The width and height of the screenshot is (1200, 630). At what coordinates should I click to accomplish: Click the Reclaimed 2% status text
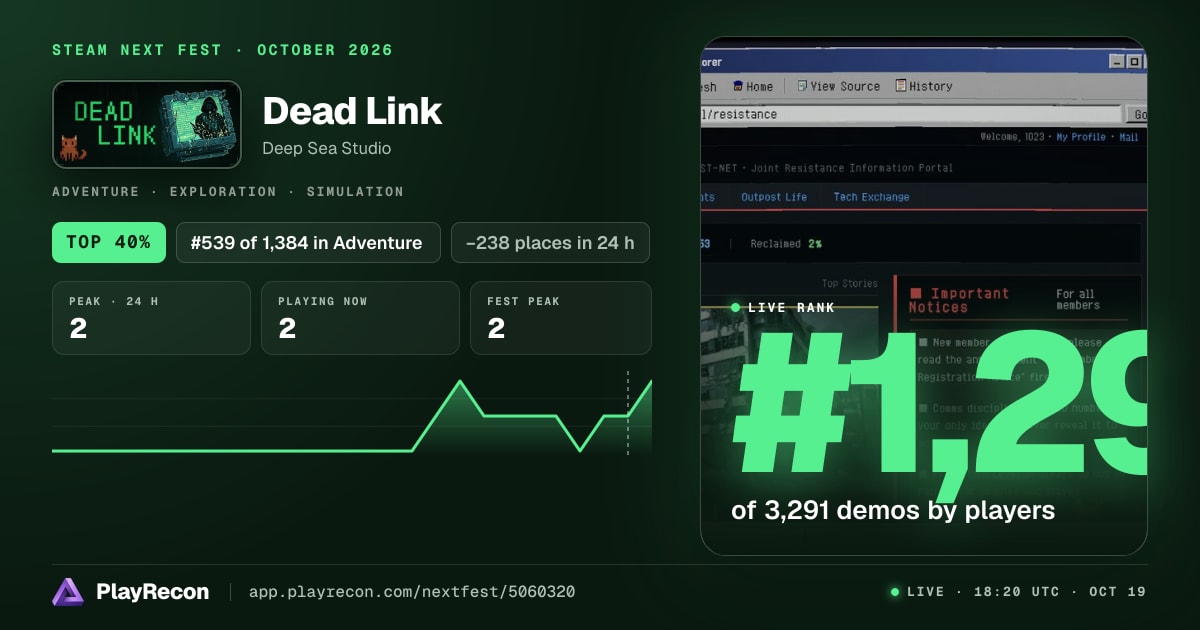[787, 244]
